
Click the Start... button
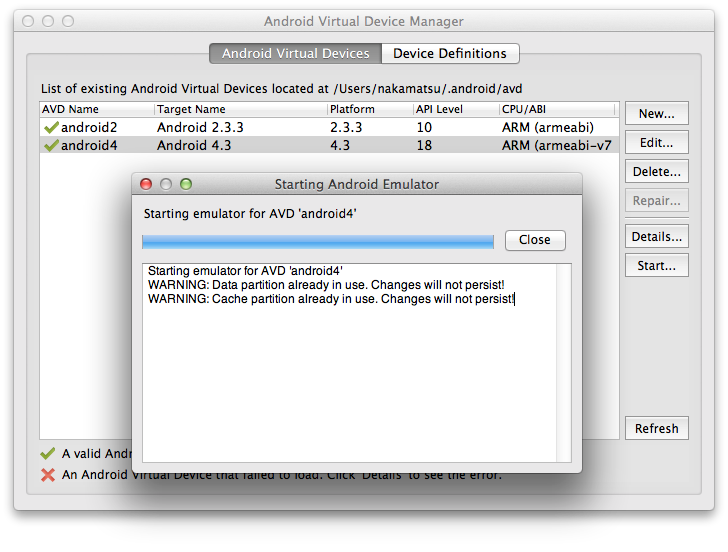point(656,266)
